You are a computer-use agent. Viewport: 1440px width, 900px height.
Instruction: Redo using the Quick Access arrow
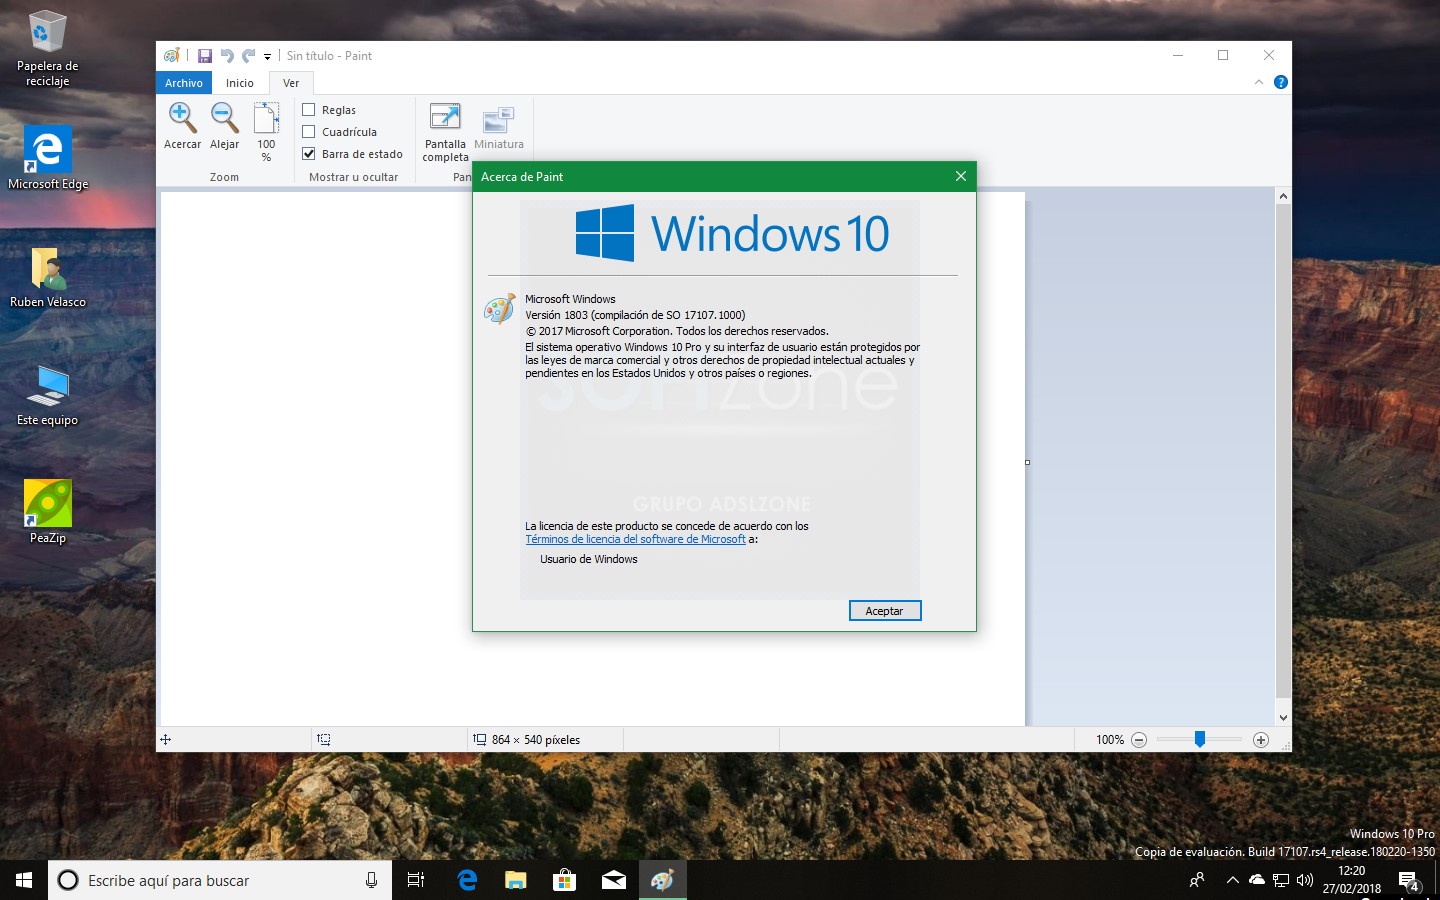248,56
